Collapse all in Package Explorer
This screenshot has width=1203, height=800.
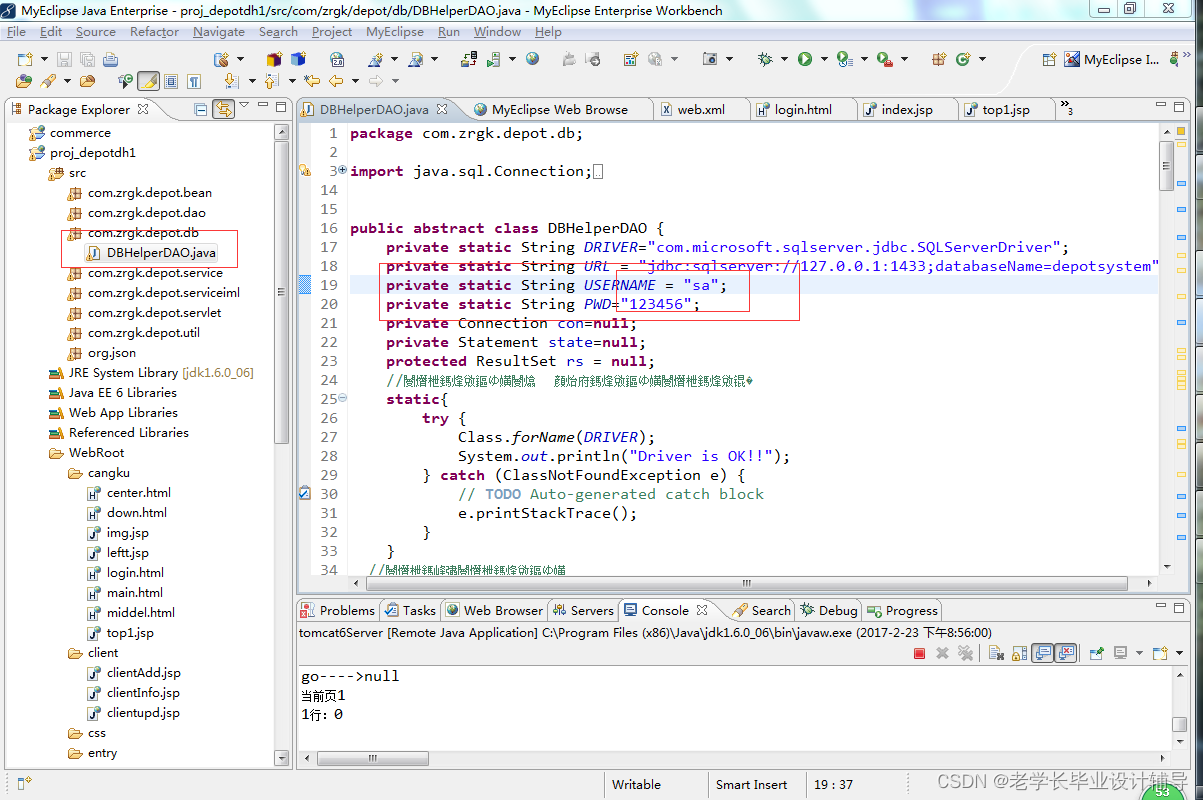pyautogui.click(x=201, y=109)
